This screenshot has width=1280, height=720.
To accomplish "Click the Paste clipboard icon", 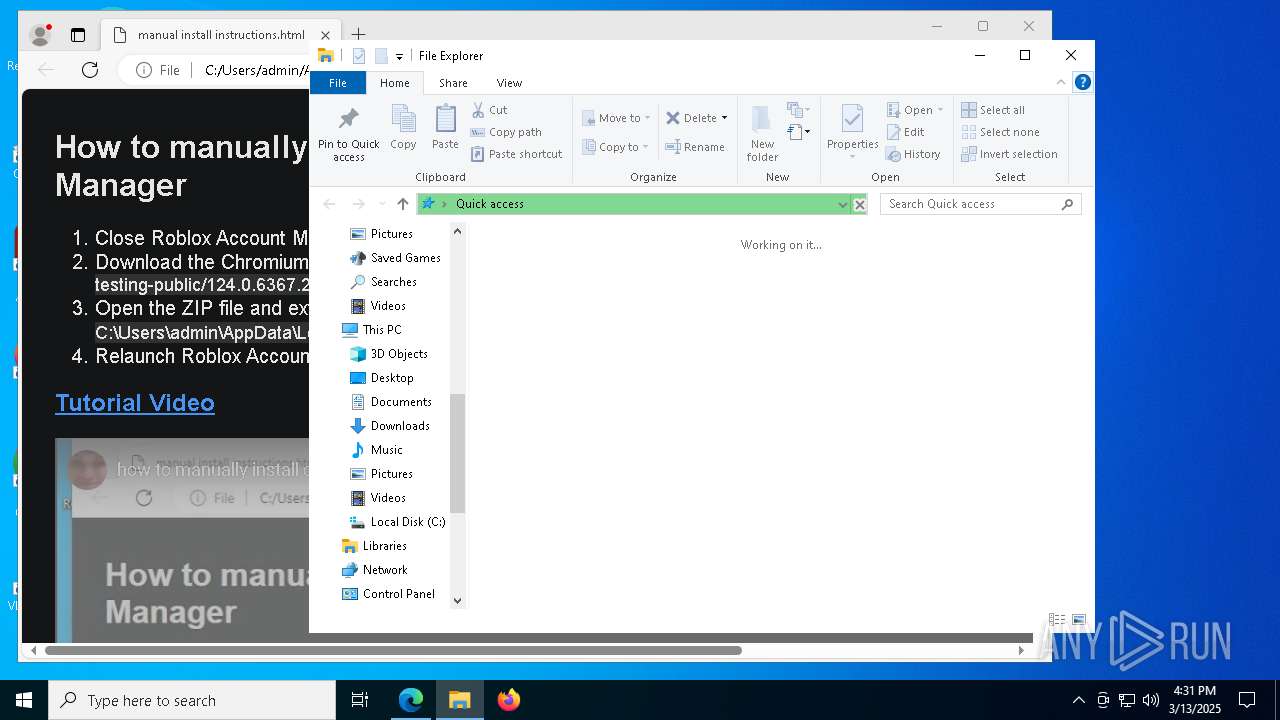I will coord(445,127).
